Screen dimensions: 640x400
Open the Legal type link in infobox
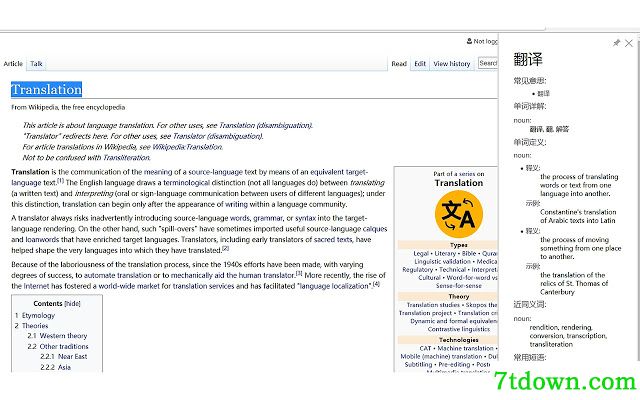421,253
